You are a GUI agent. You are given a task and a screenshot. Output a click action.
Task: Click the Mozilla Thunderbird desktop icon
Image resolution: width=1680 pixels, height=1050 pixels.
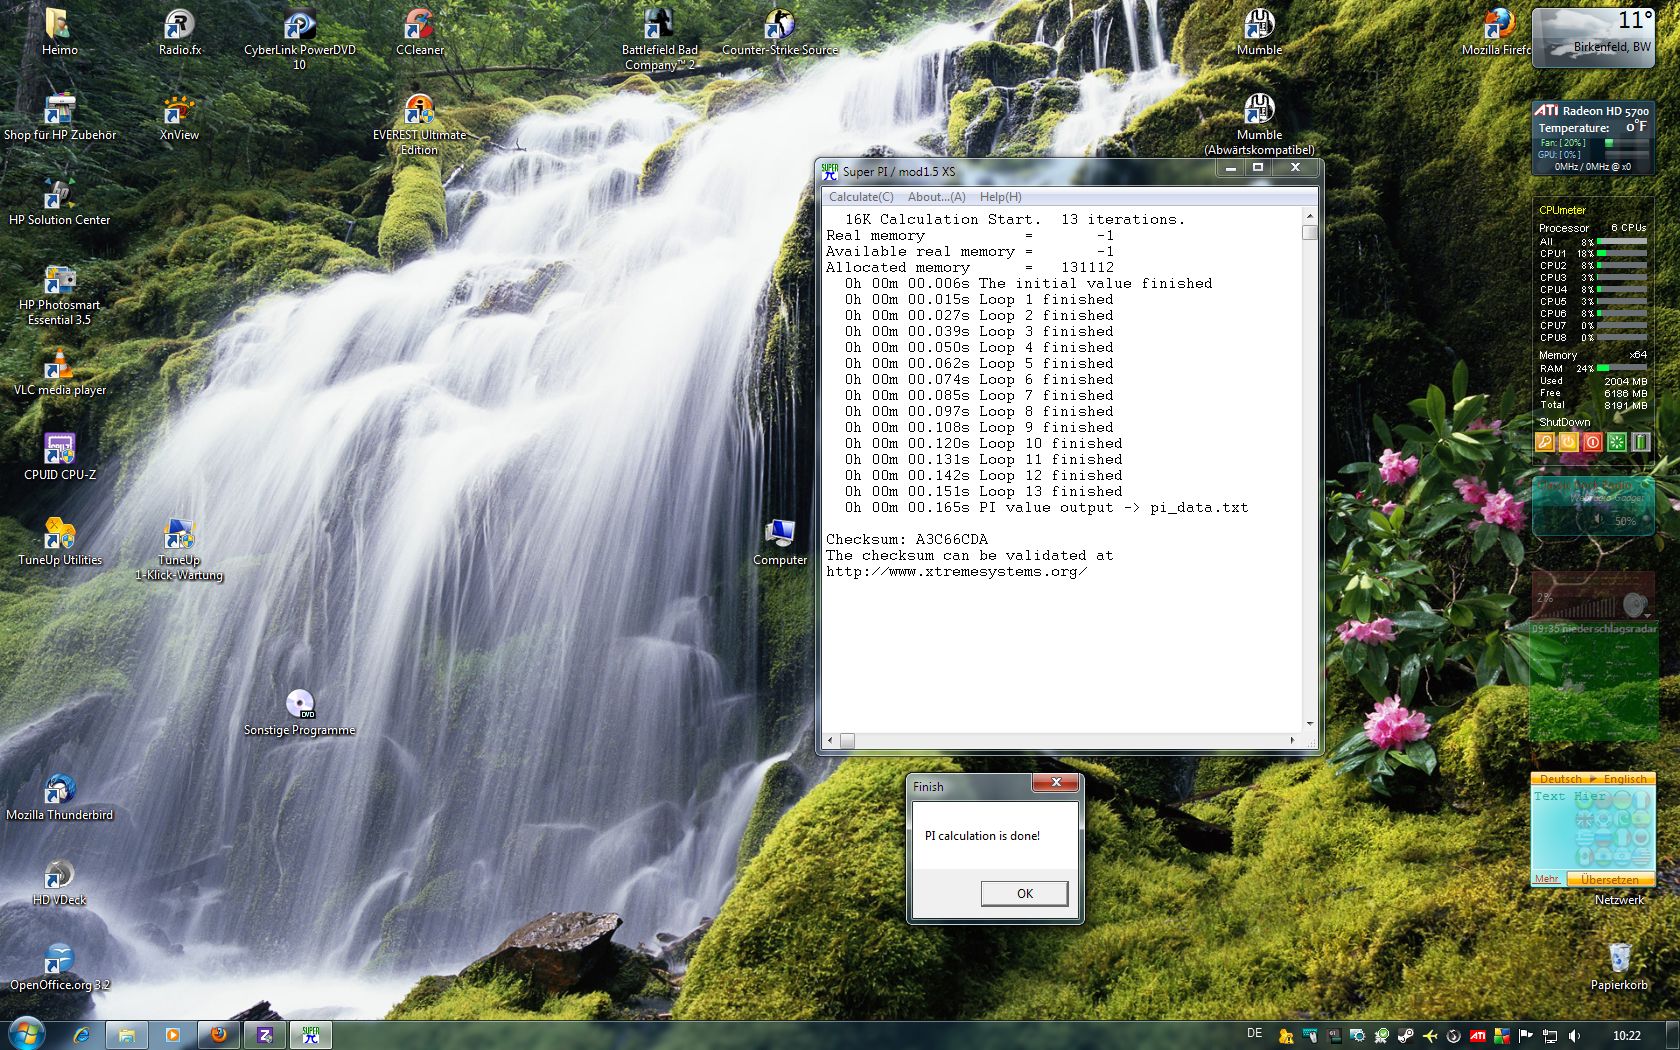(x=60, y=790)
